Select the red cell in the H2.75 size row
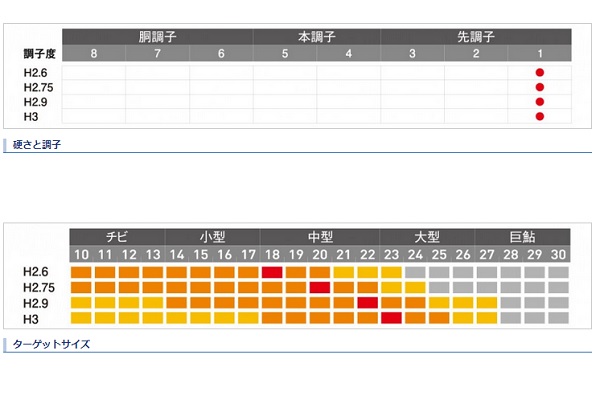 point(319,287)
